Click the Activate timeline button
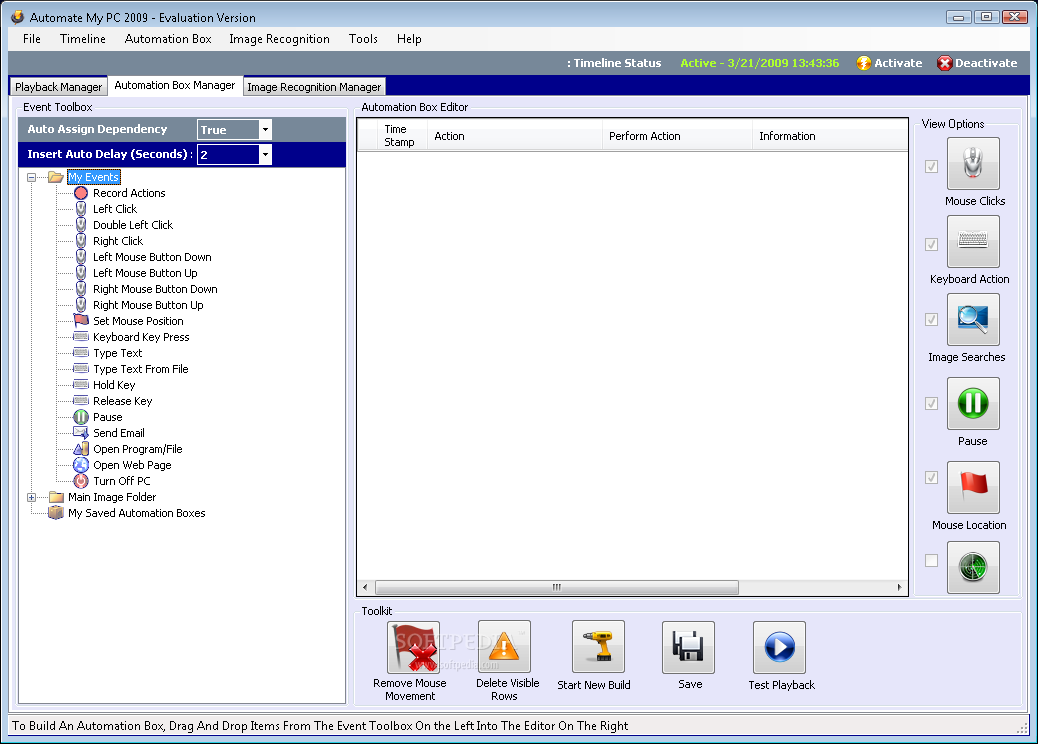 [x=889, y=63]
